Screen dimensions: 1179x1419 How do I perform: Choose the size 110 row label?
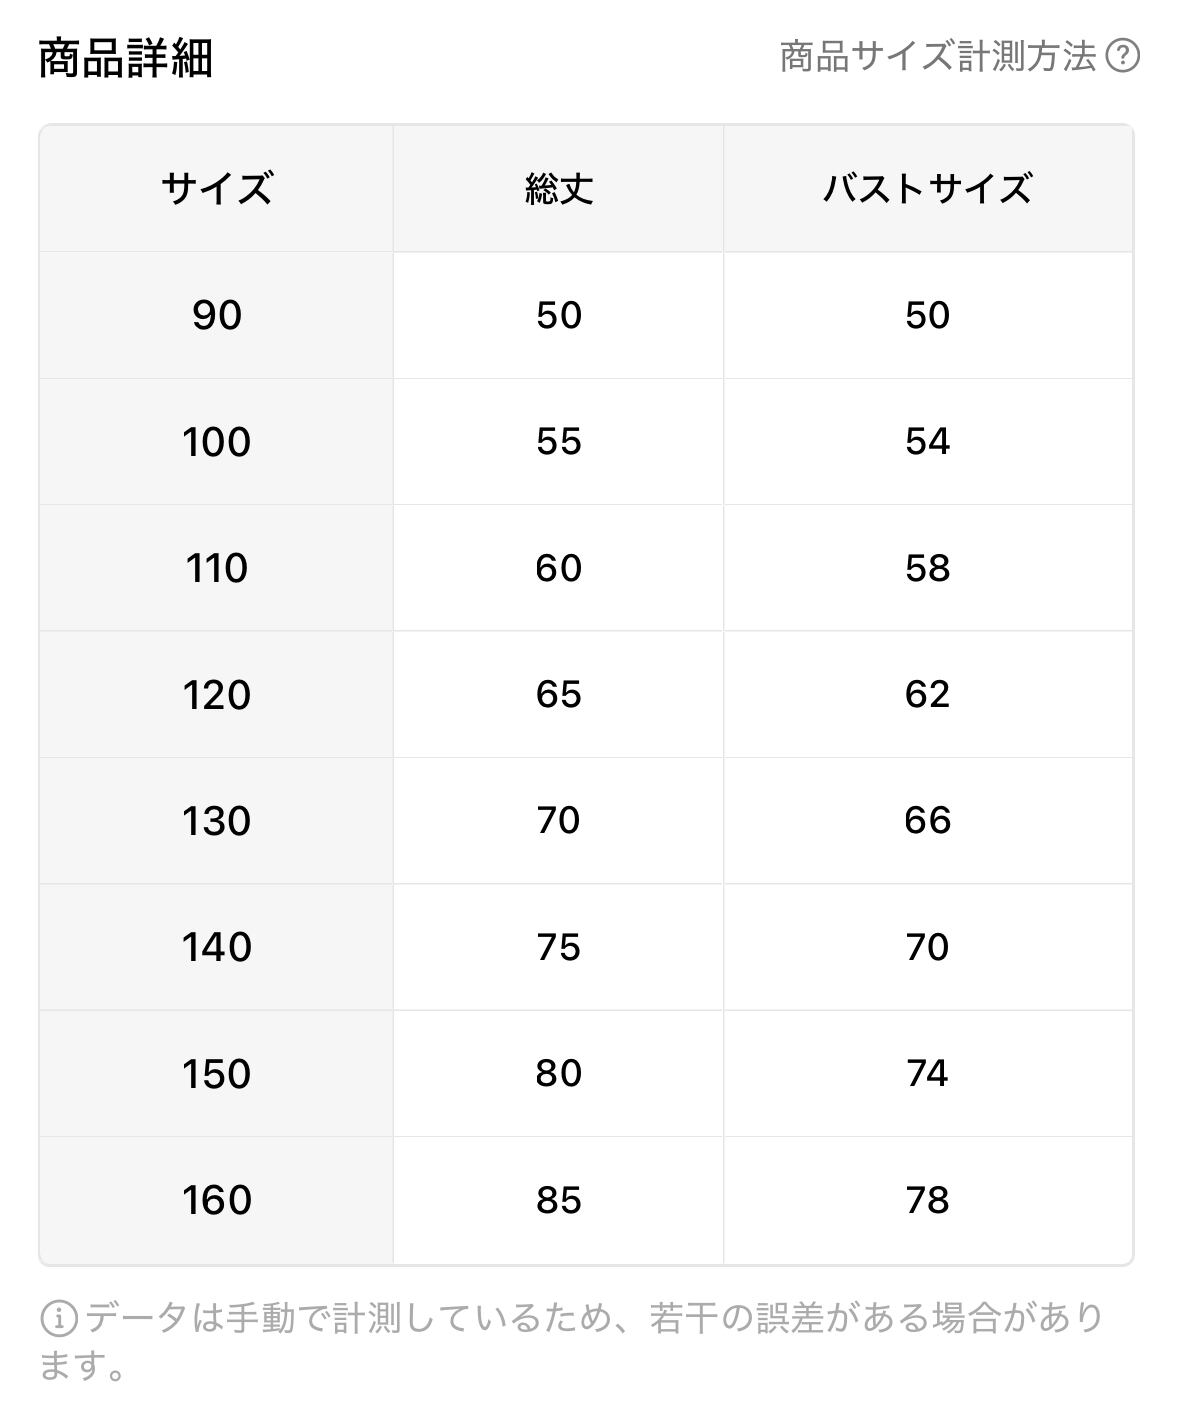pyautogui.click(x=216, y=568)
